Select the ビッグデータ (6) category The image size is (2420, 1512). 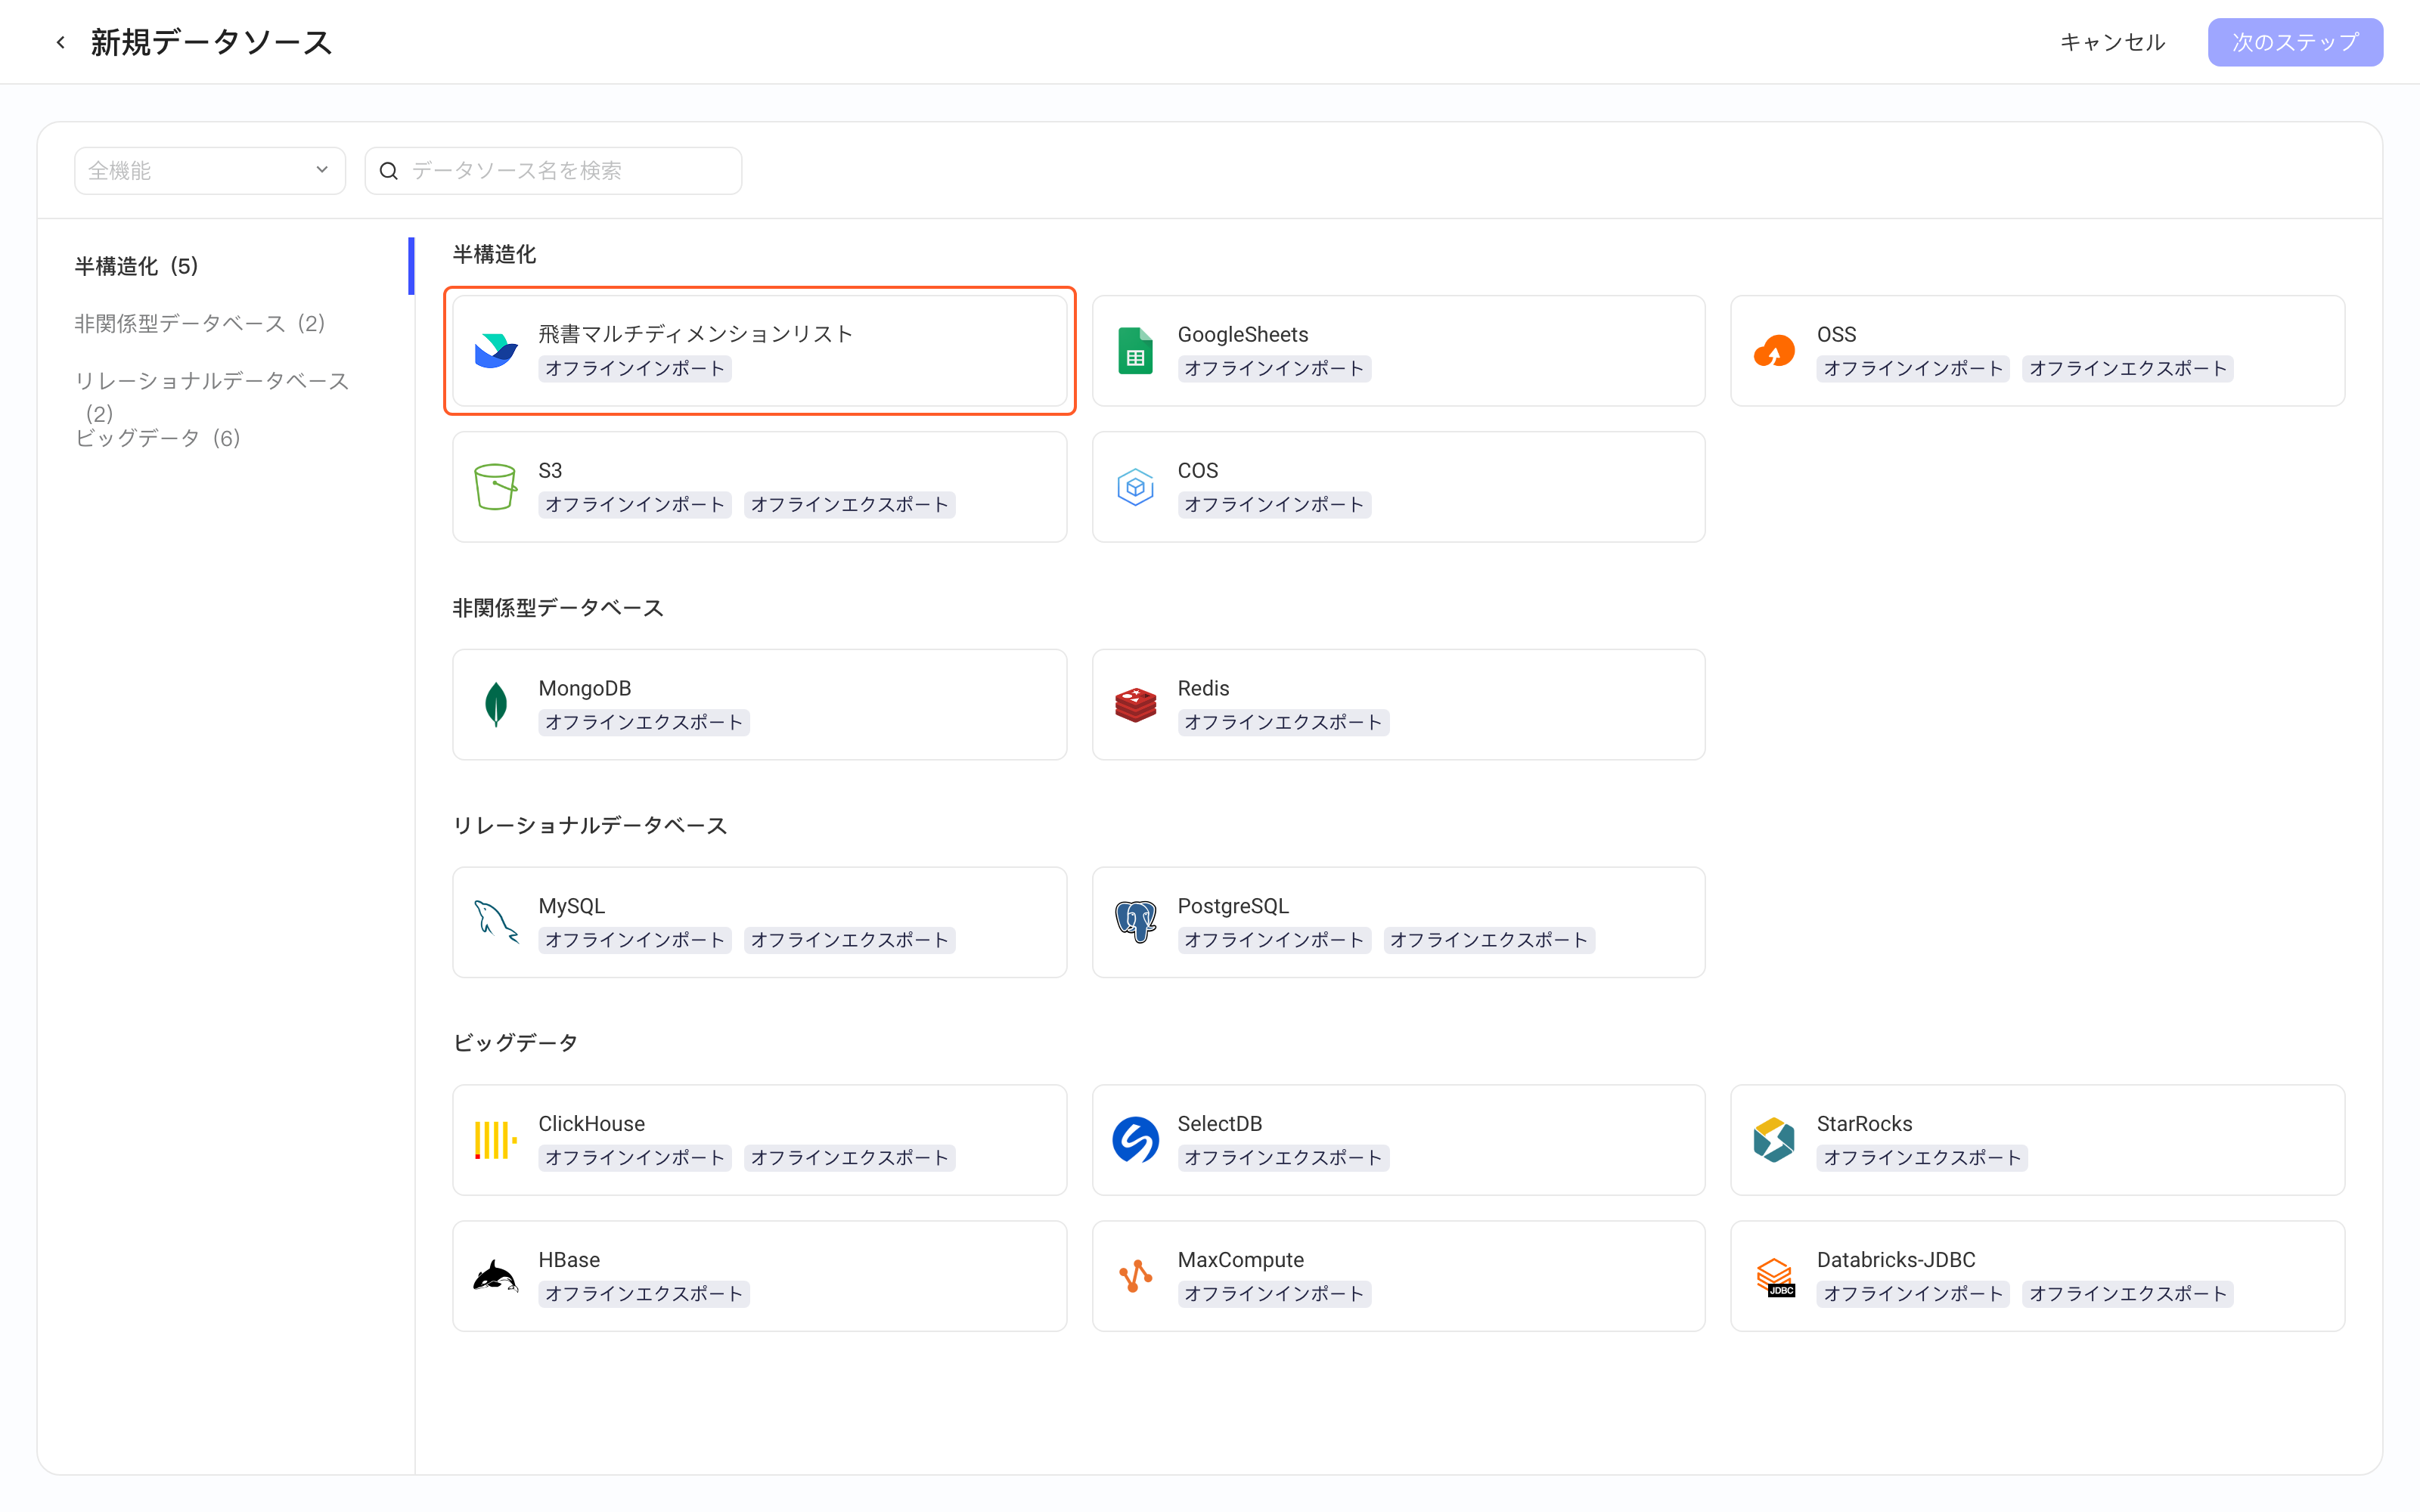(158, 438)
